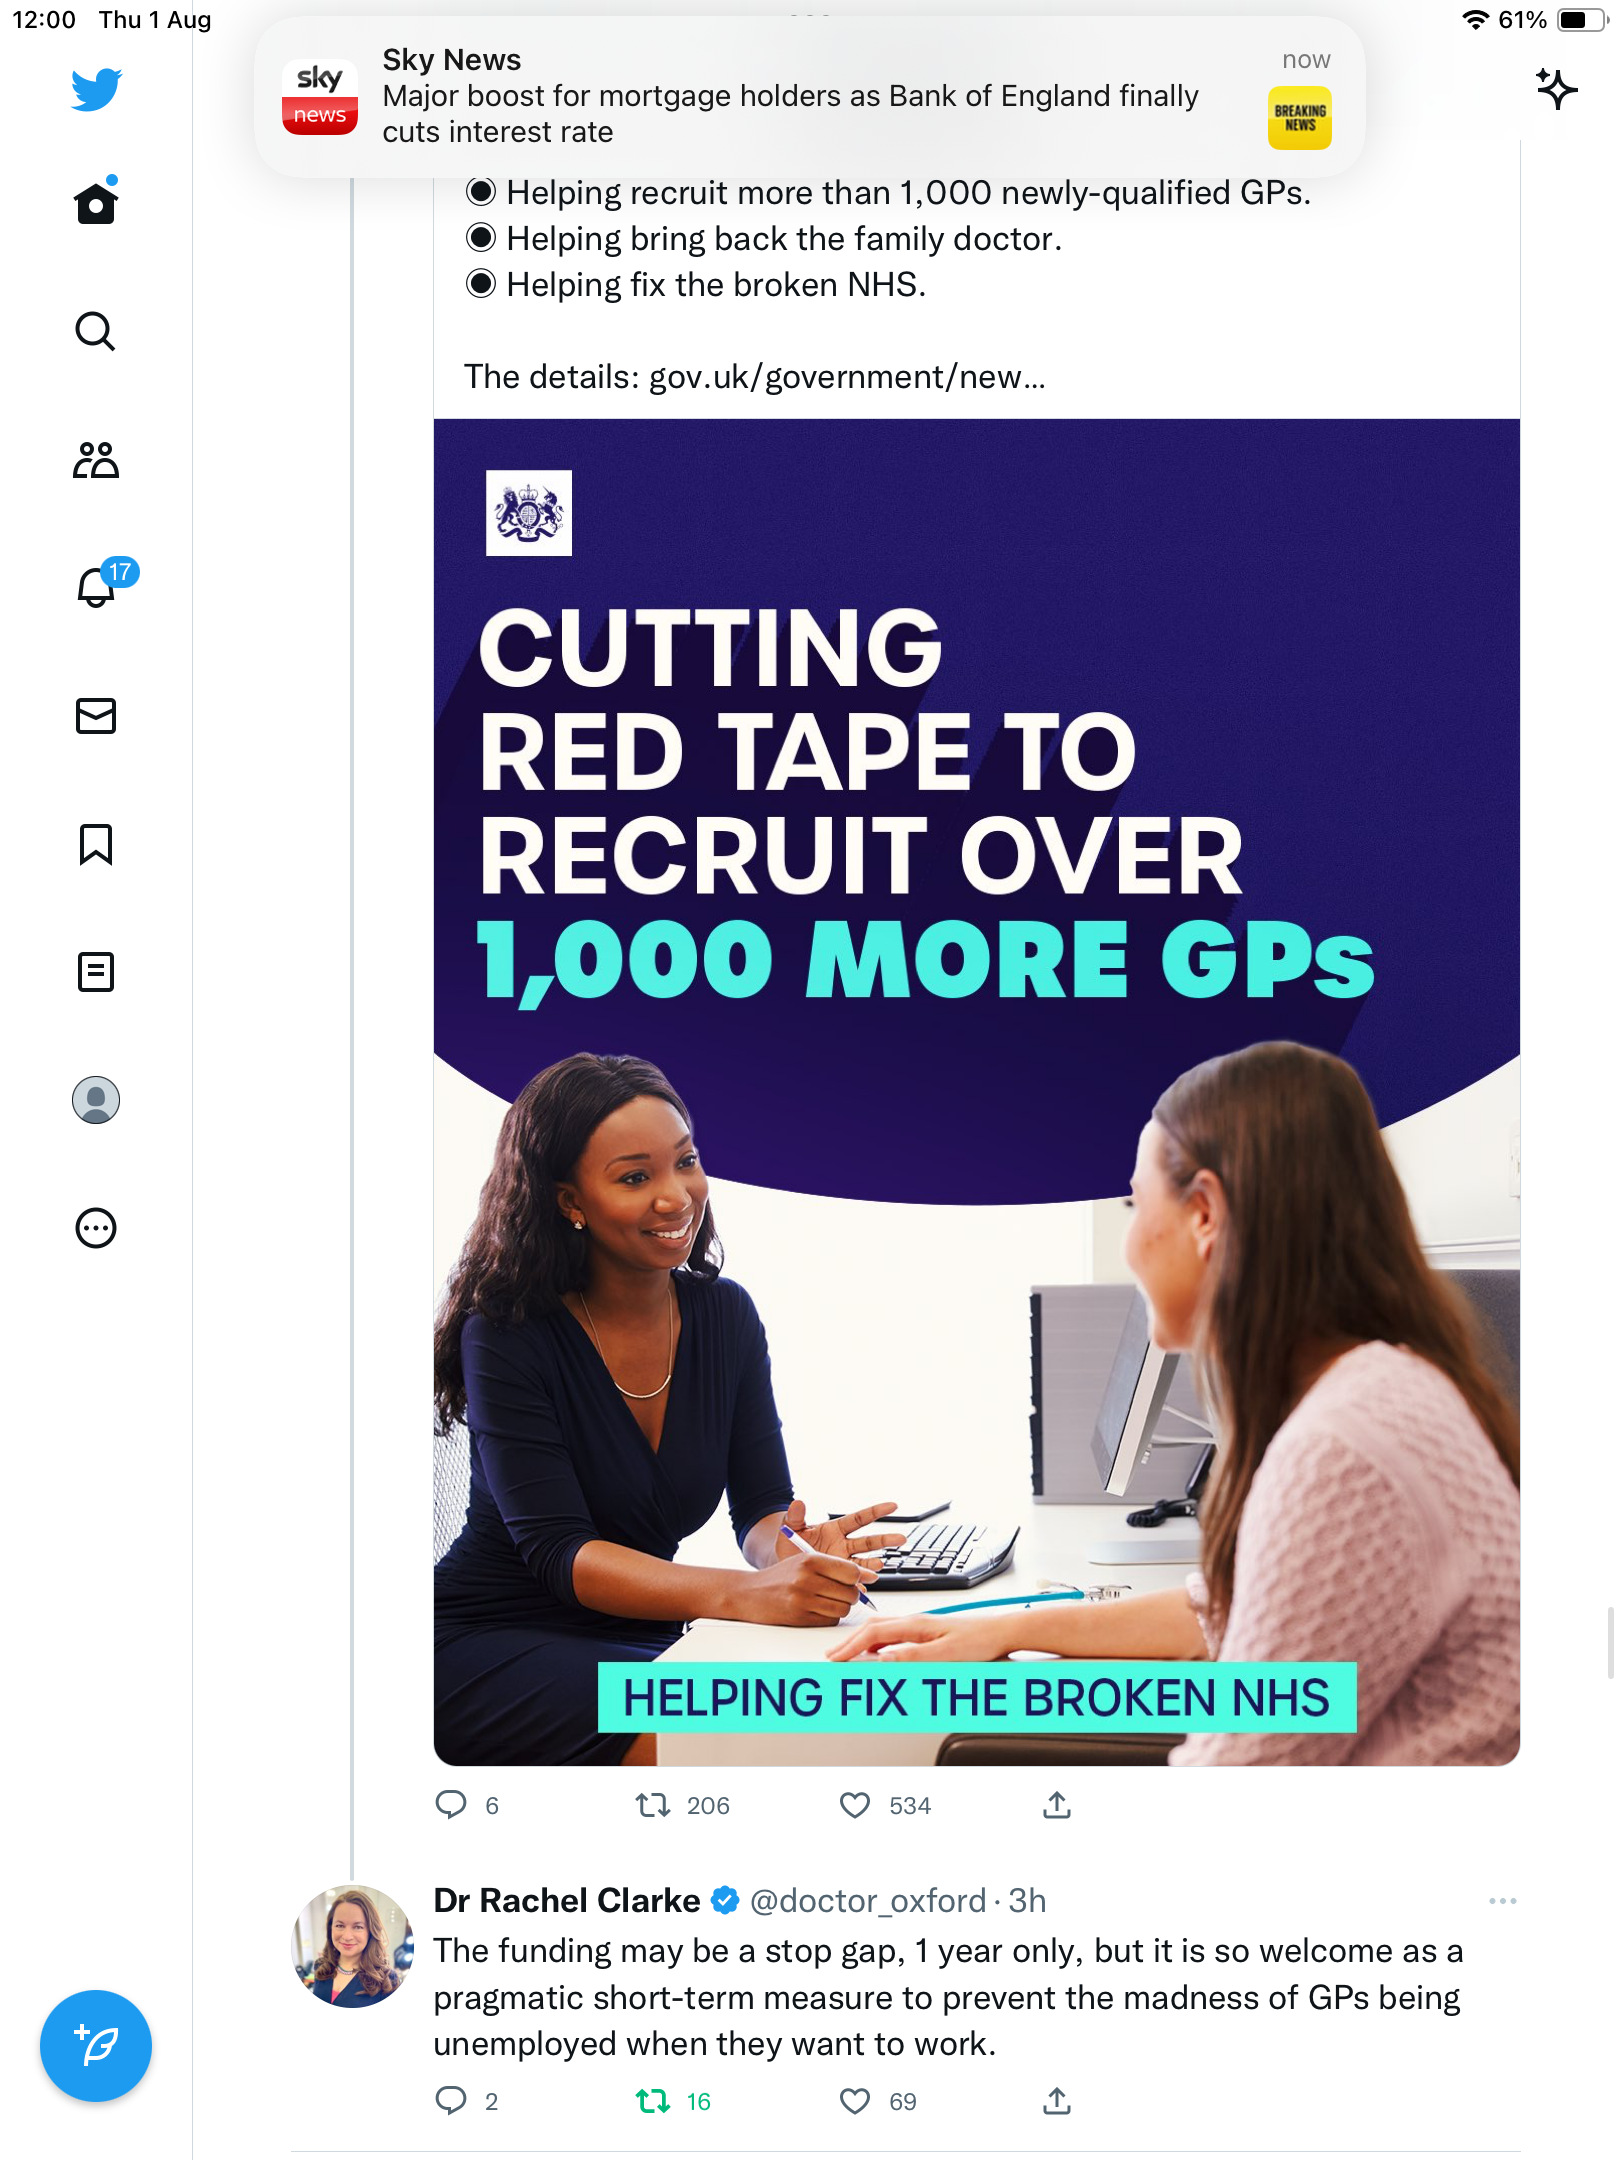Open the Search icon in sidebar
This screenshot has width=1620, height=2160.
(96, 331)
